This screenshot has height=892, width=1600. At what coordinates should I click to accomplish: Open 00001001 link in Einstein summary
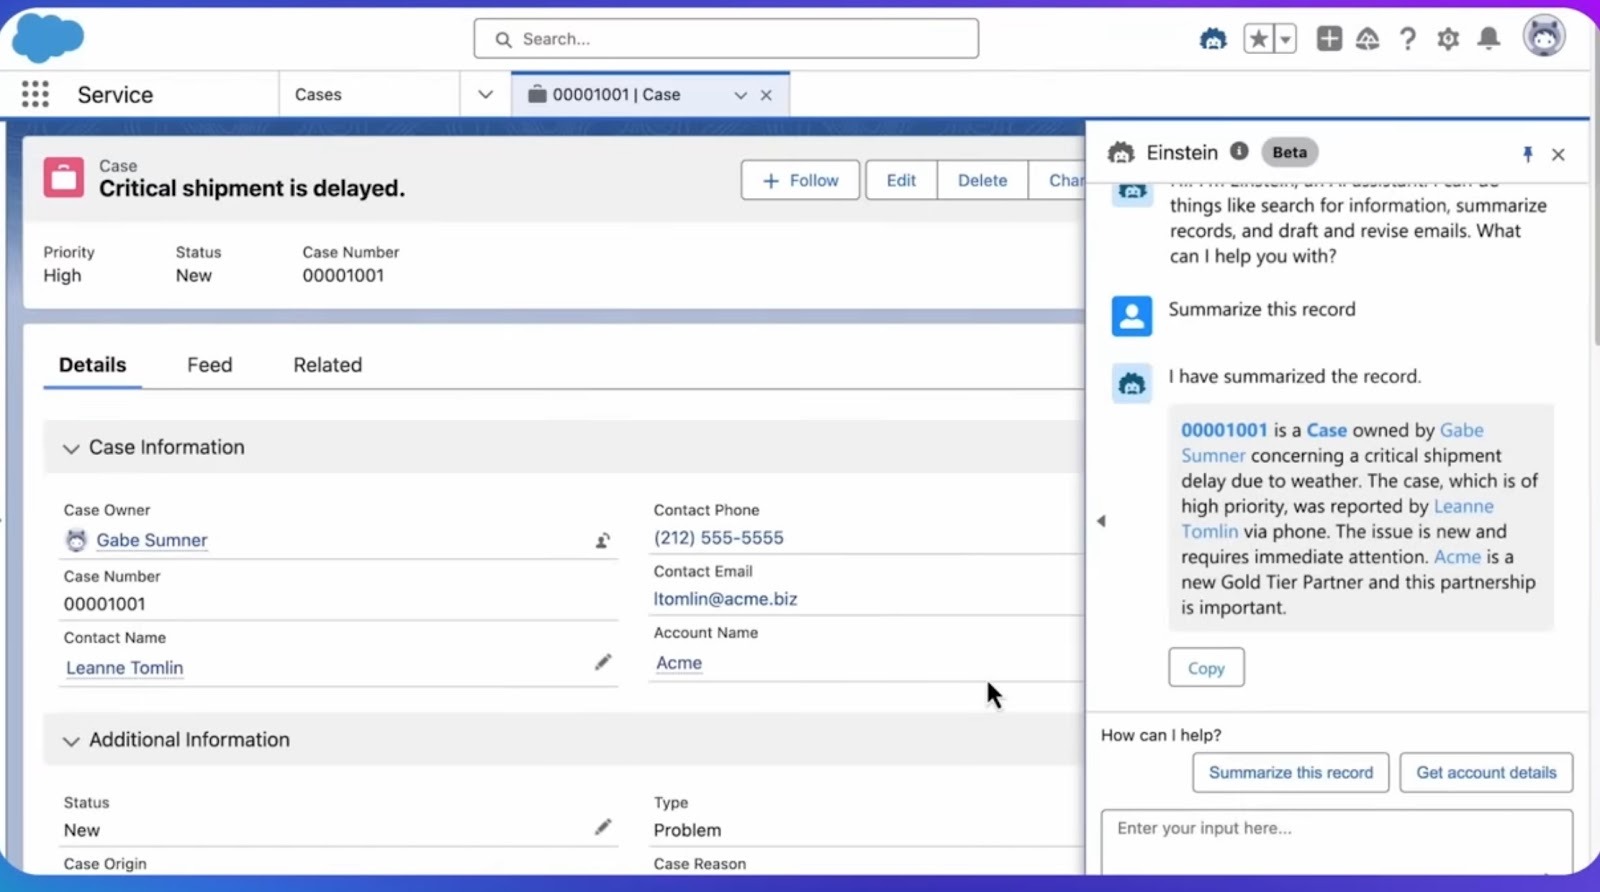(x=1224, y=430)
